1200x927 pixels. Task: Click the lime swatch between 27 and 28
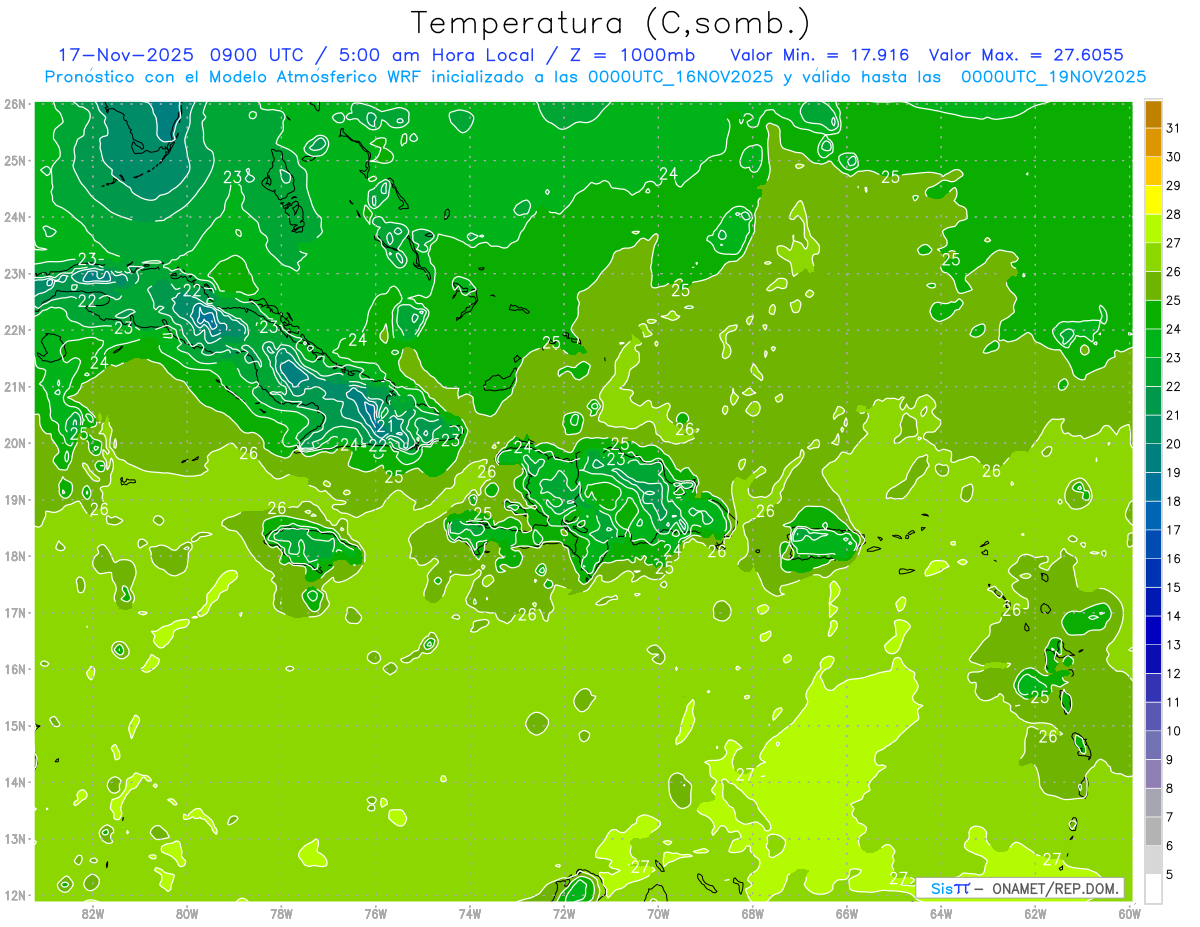tap(1154, 230)
